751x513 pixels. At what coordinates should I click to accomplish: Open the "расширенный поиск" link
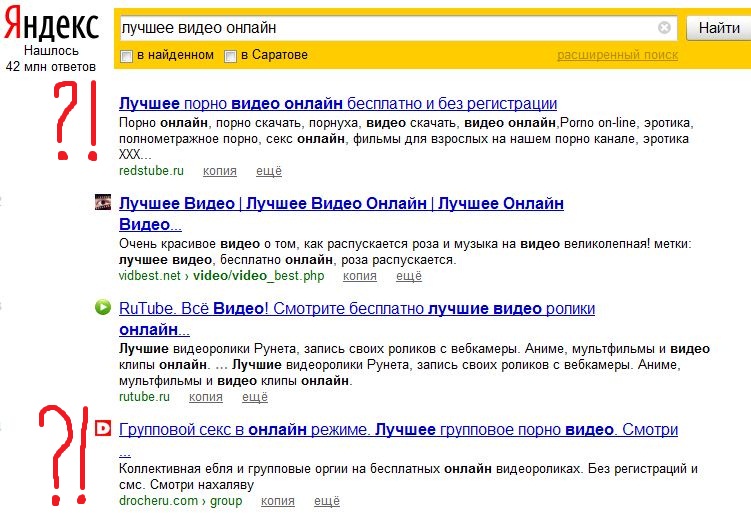tap(617, 55)
